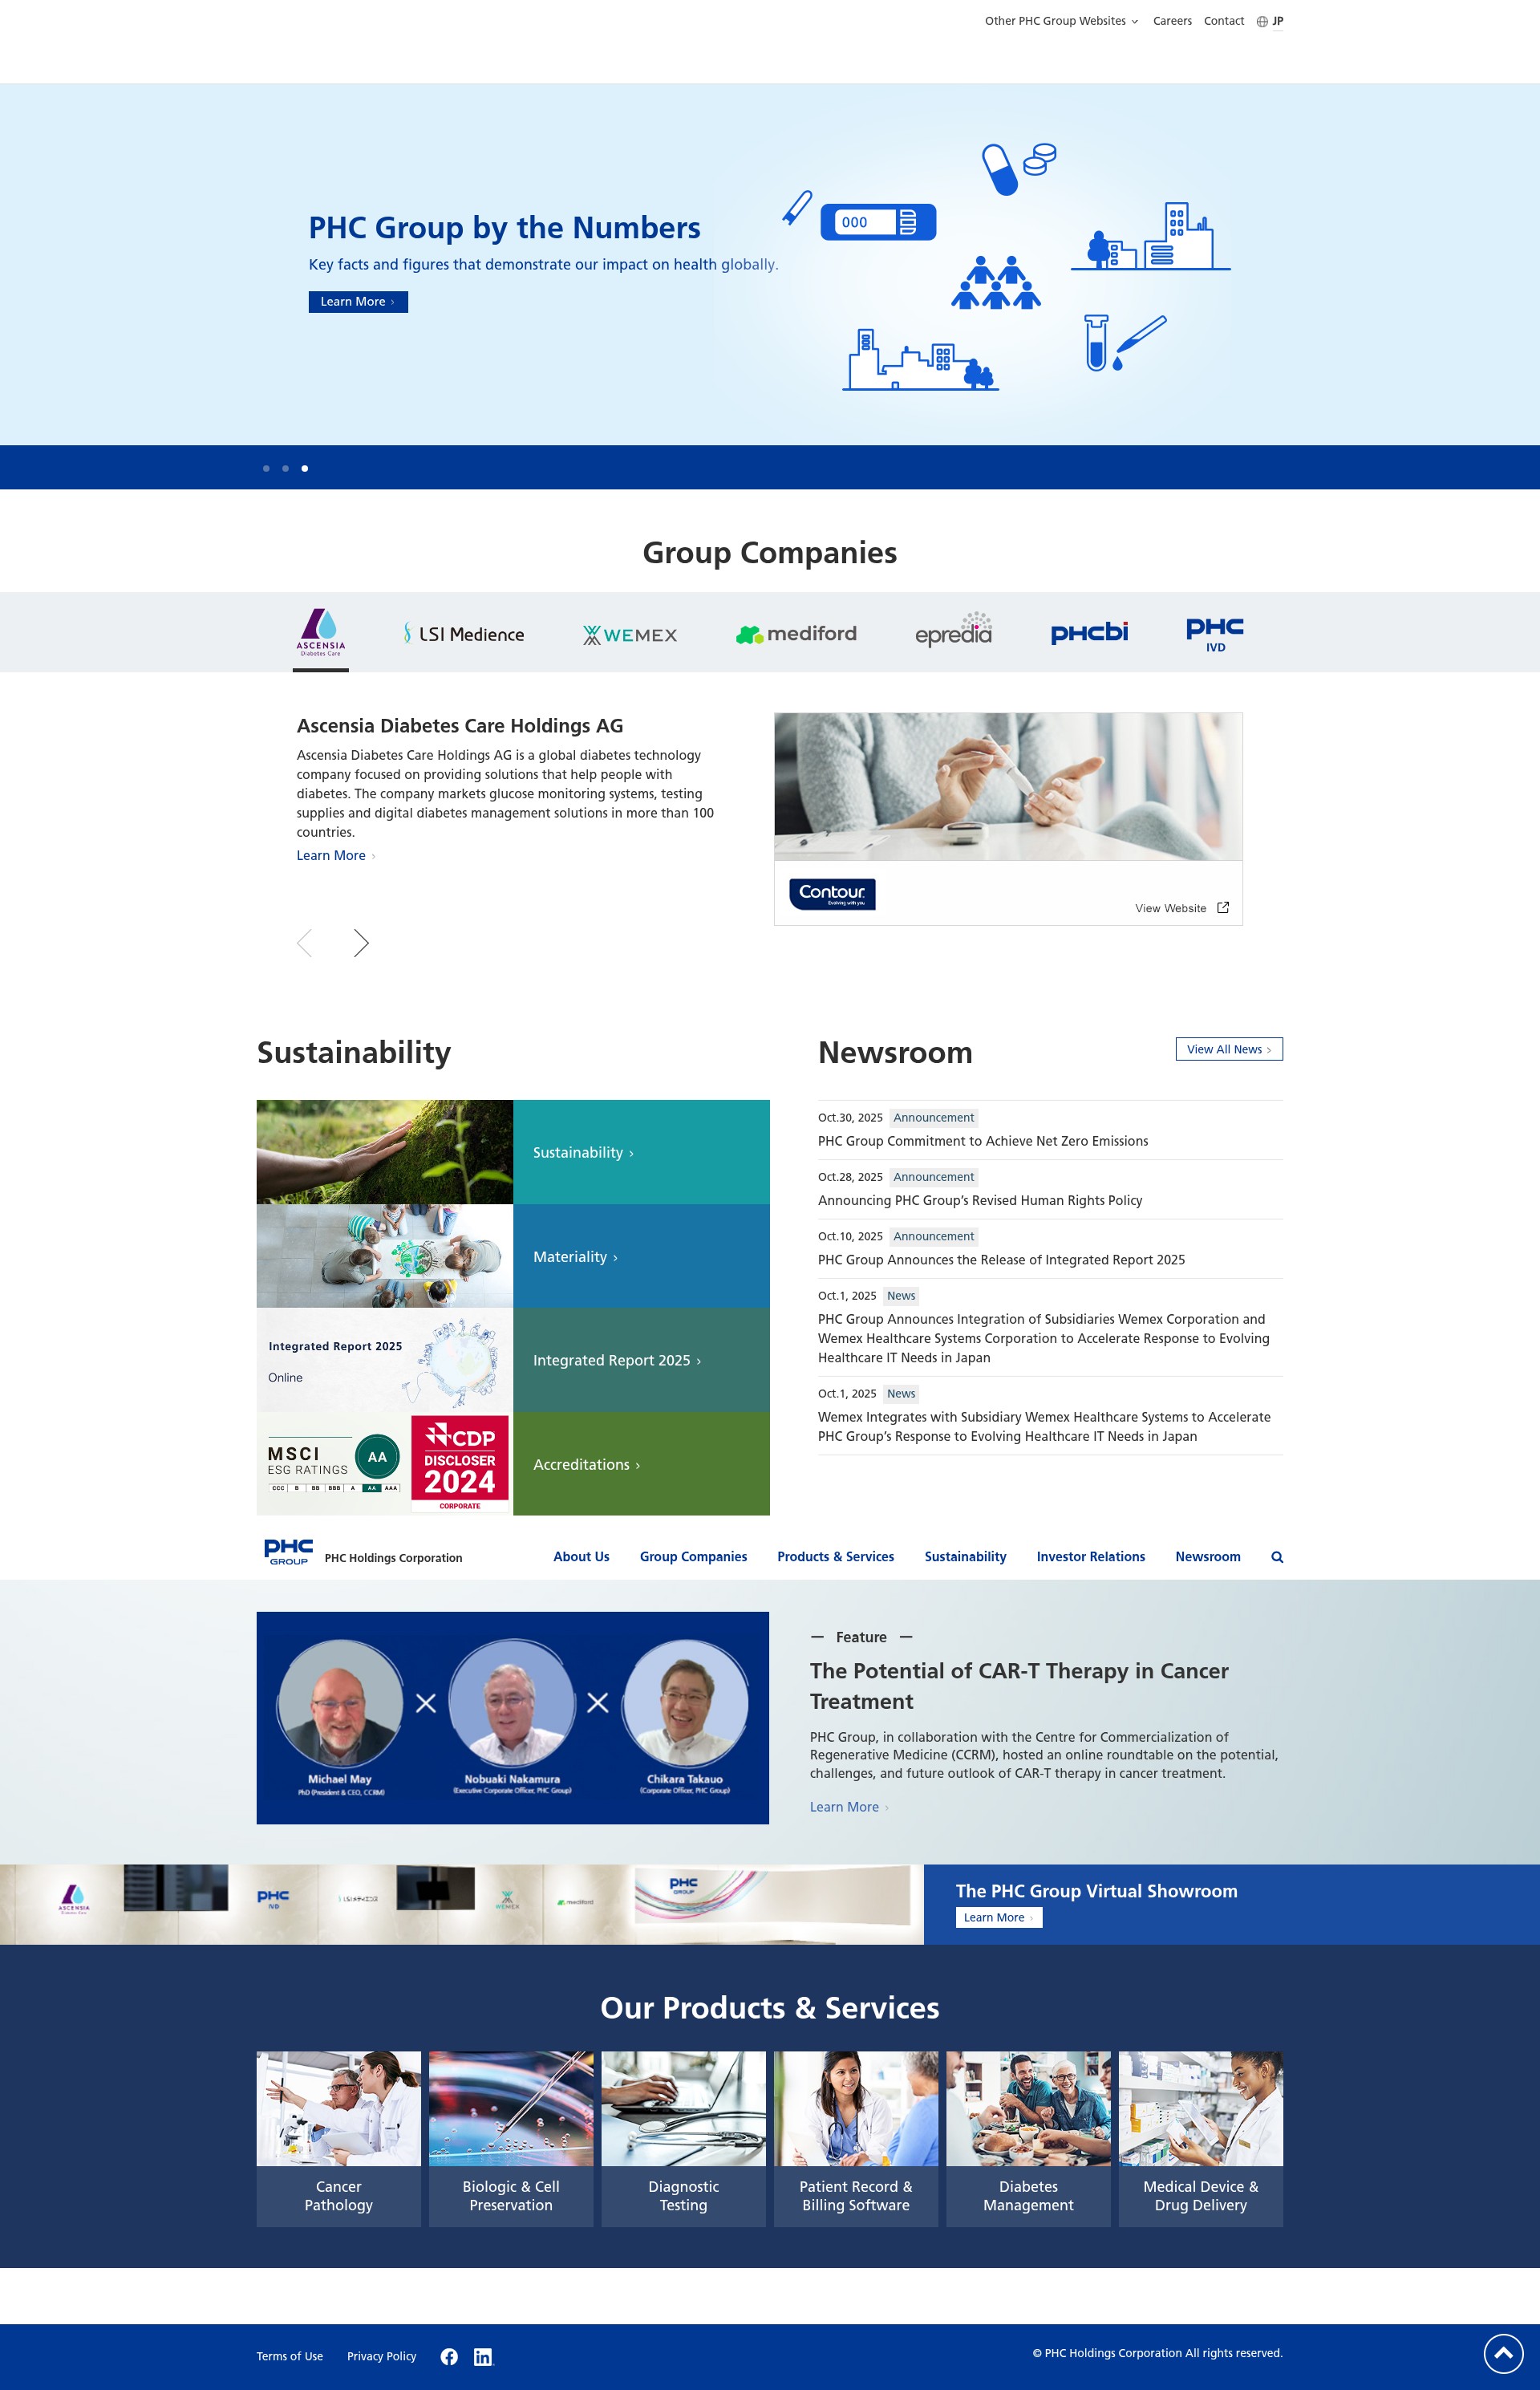Select the PHCbi logo tab
Viewport: 1540px width, 2390px height.
tap(1089, 633)
